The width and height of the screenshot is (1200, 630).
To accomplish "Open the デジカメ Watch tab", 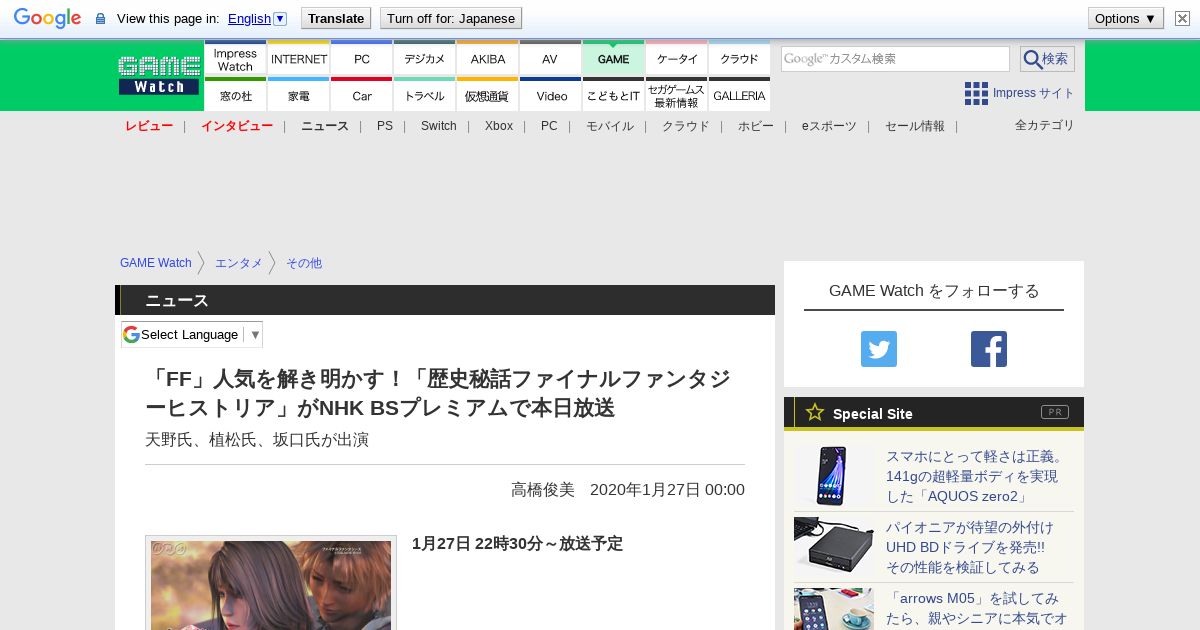I will [425, 58].
